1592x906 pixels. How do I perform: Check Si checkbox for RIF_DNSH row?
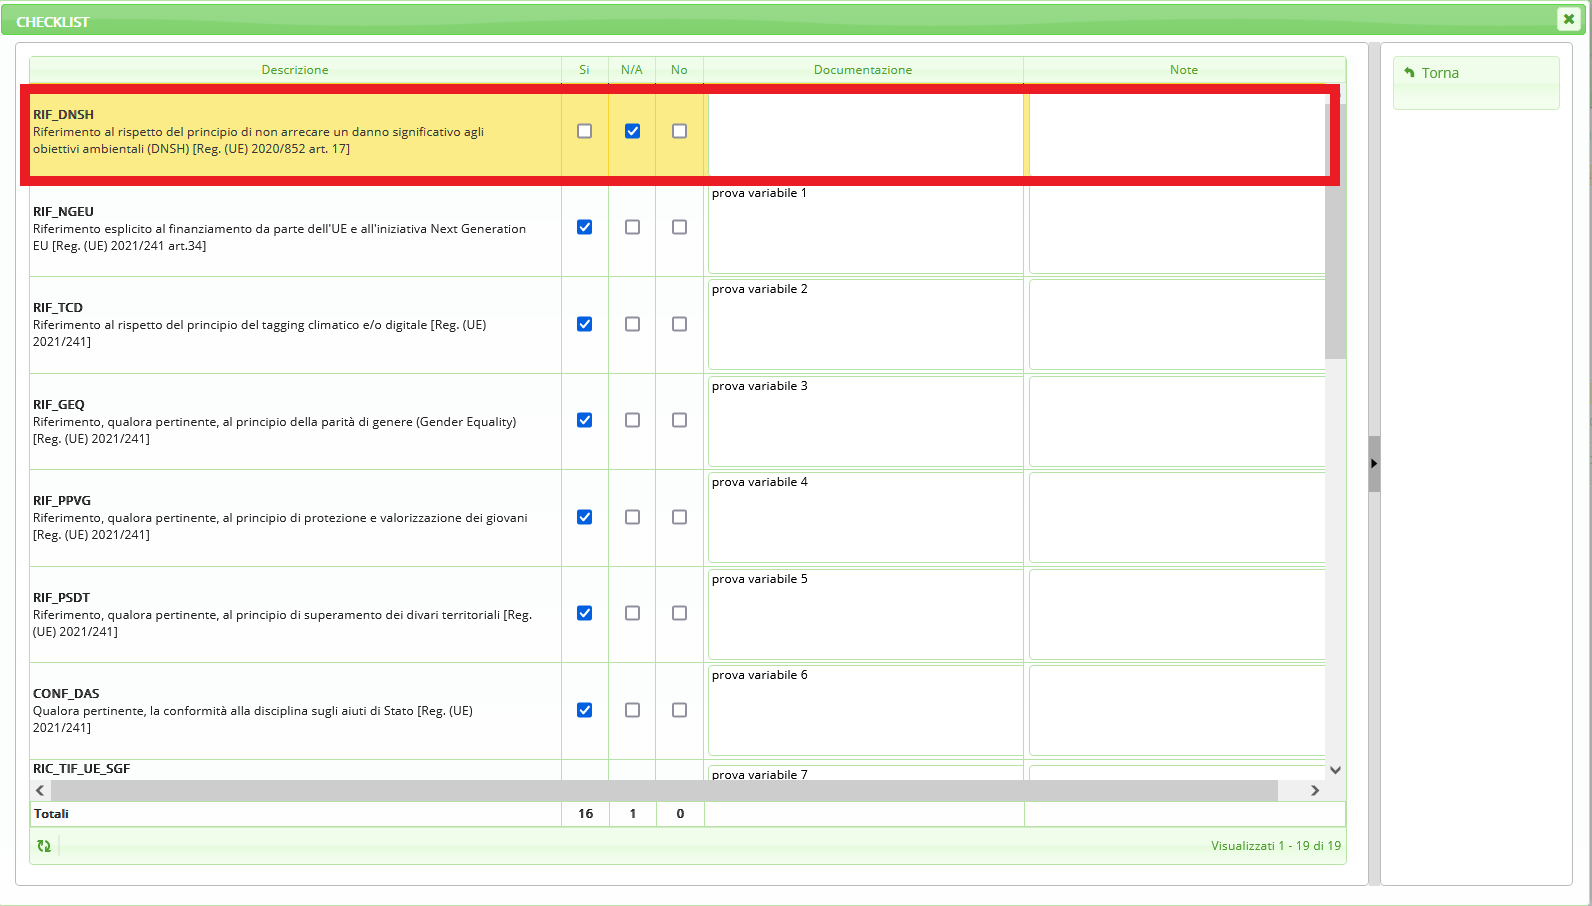pos(585,131)
